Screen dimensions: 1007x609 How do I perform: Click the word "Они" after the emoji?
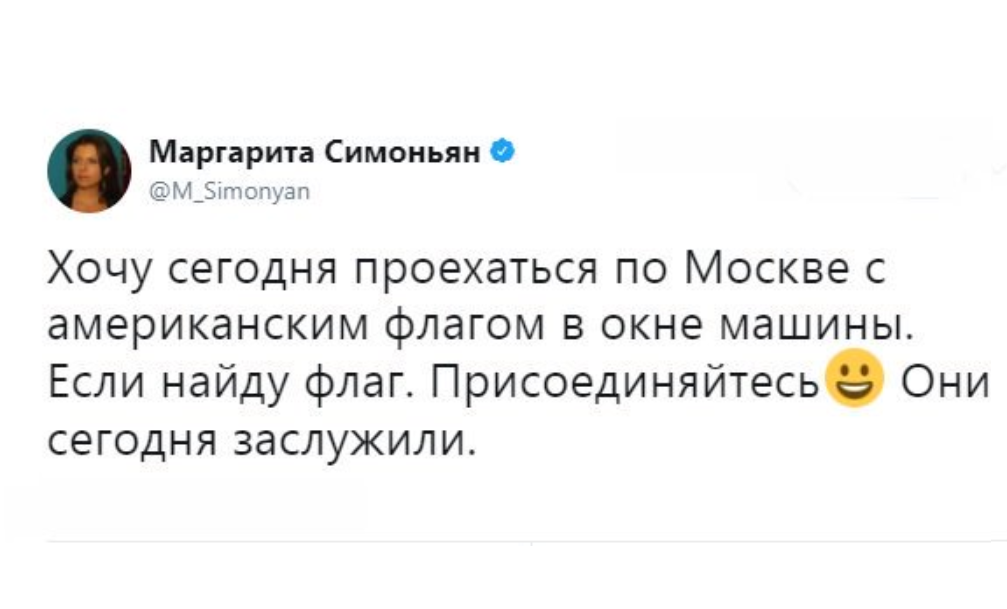click(944, 382)
